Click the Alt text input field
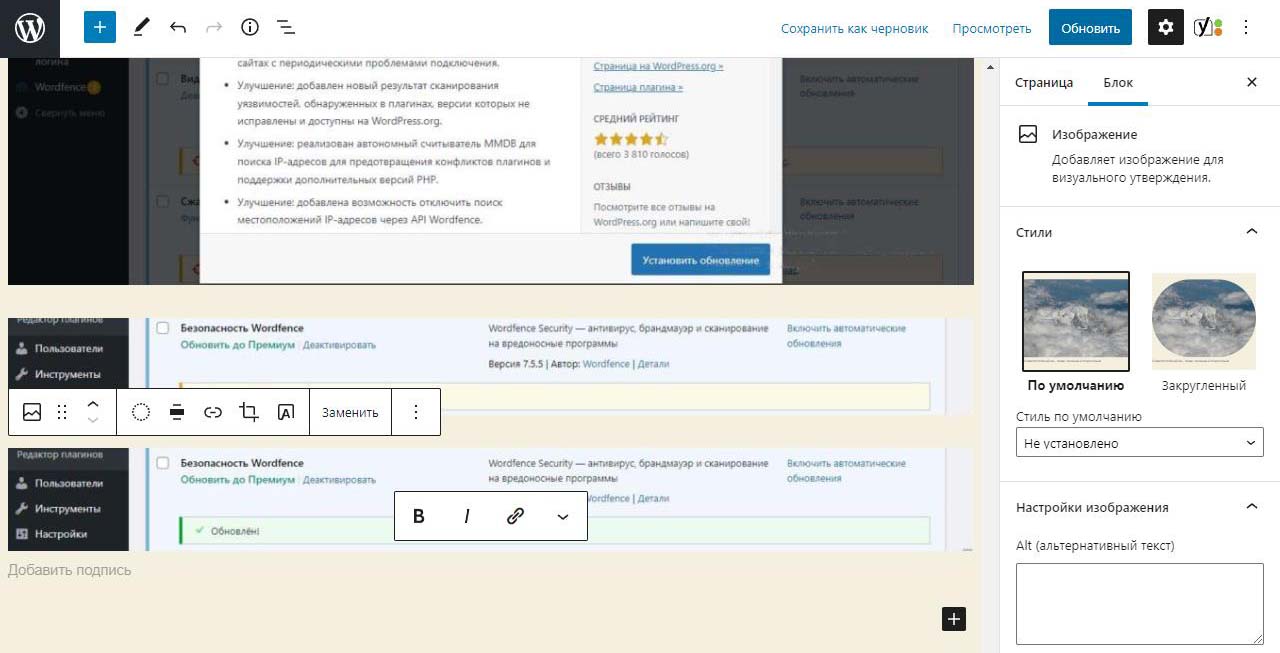This screenshot has height=653, width=1280. point(1139,603)
